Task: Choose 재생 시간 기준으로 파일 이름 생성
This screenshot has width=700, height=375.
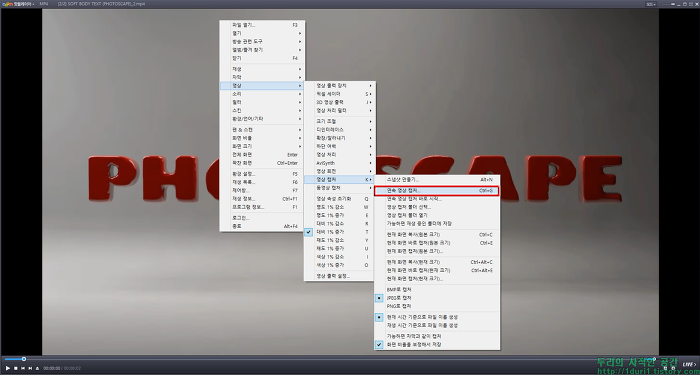Action: pos(437,325)
